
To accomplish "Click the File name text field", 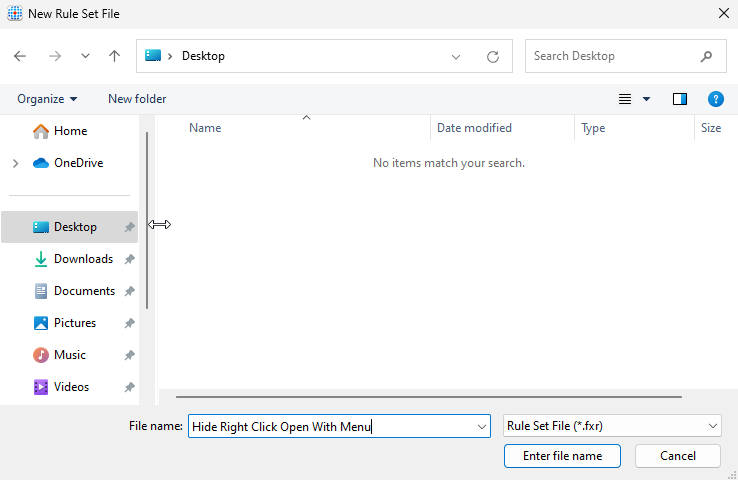I will tap(330, 426).
